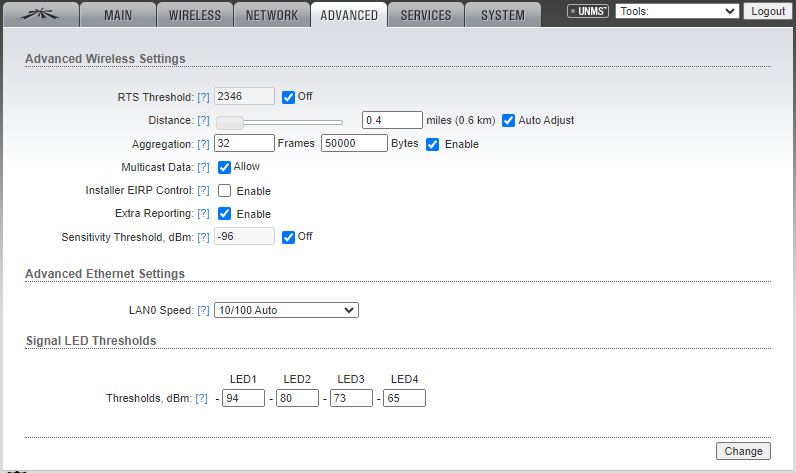Switch to the WIRELESS tab

[195, 15]
